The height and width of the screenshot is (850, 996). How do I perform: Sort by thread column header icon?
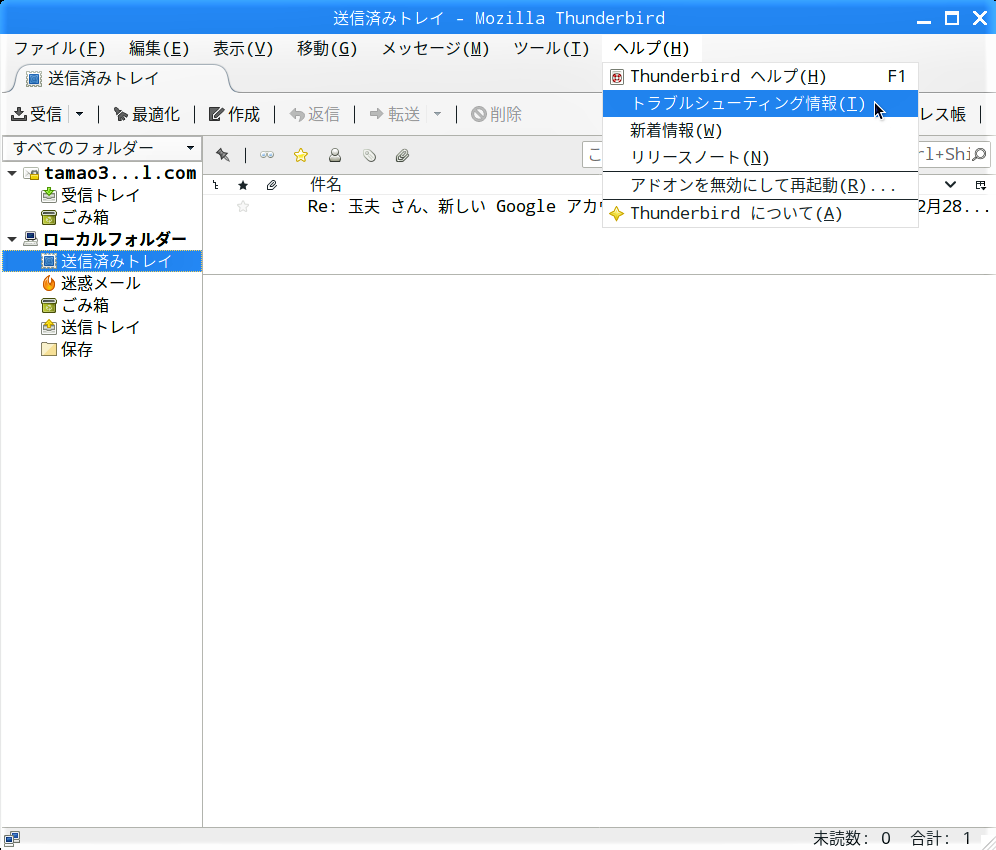(x=216, y=185)
